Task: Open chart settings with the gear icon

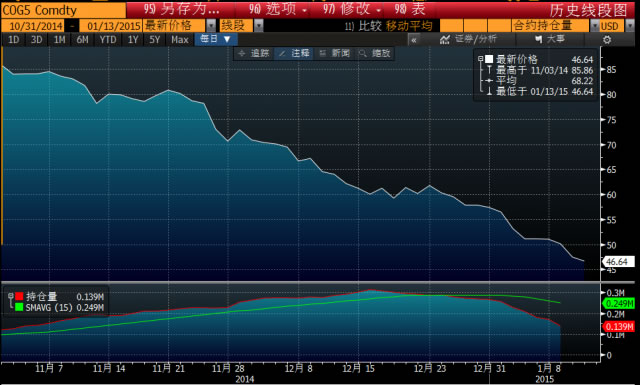Action: point(607,40)
